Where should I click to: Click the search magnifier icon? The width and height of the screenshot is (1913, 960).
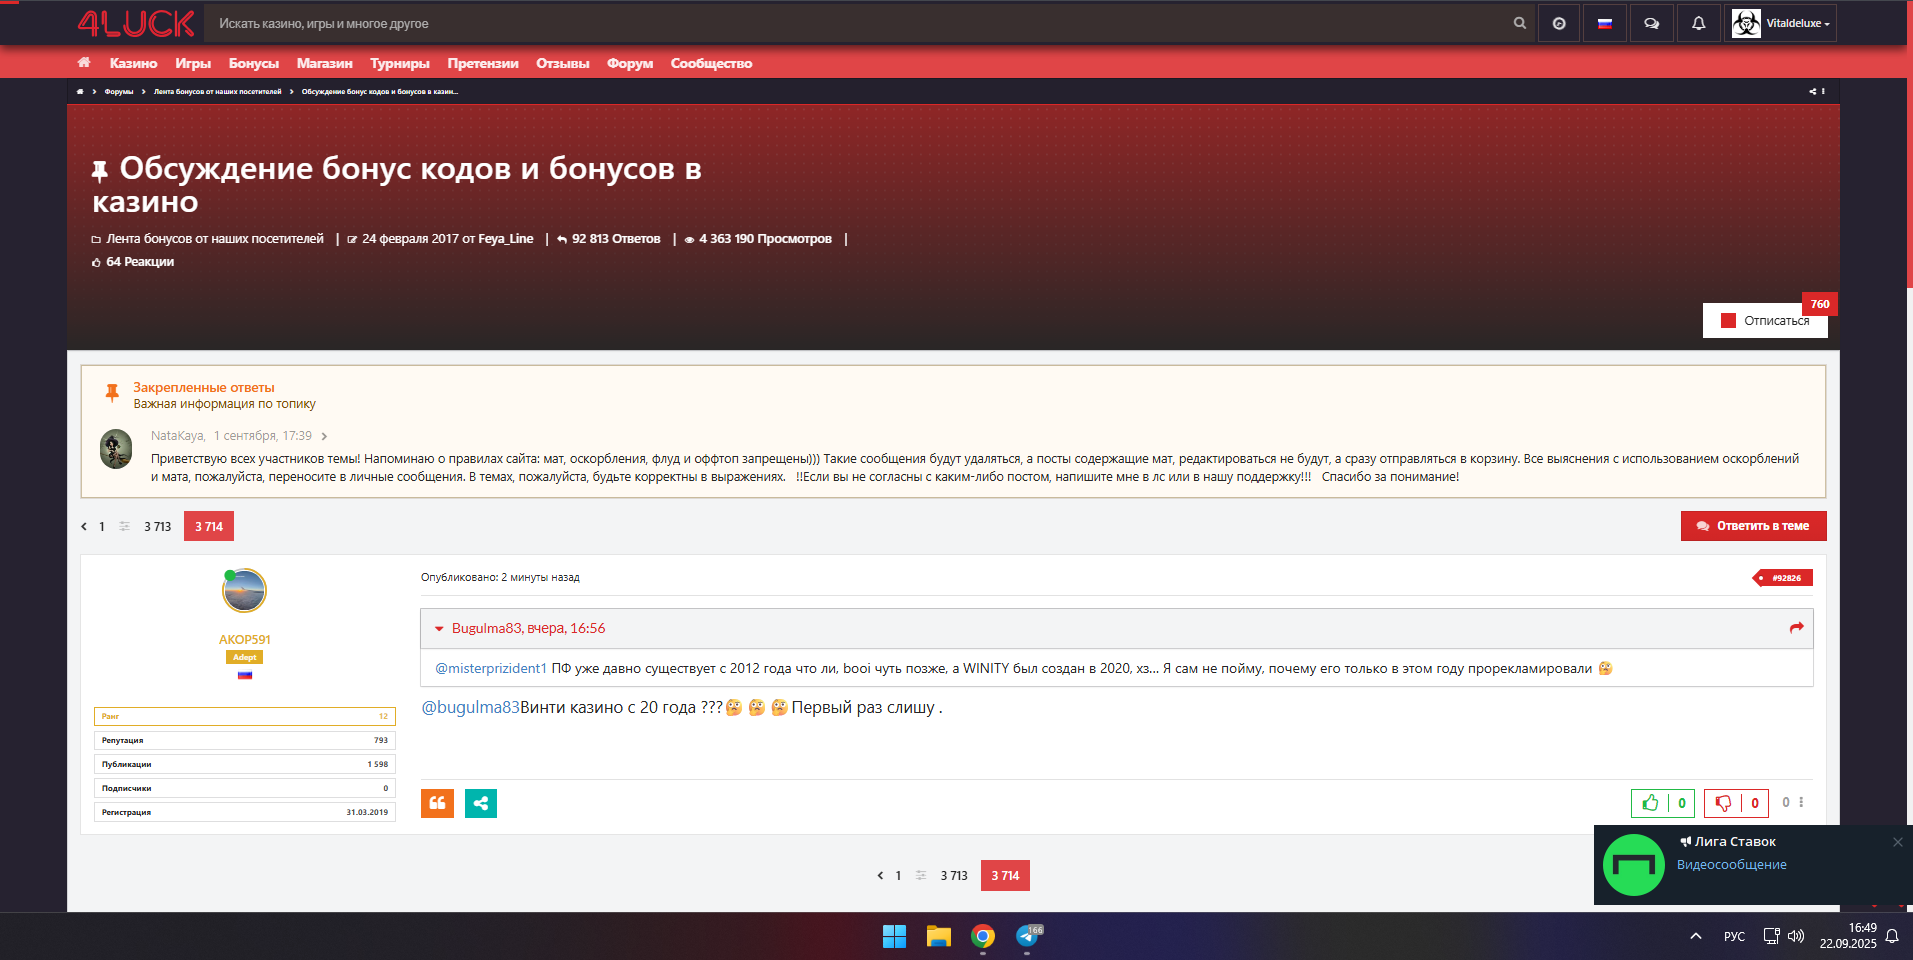pos(1519,23)
